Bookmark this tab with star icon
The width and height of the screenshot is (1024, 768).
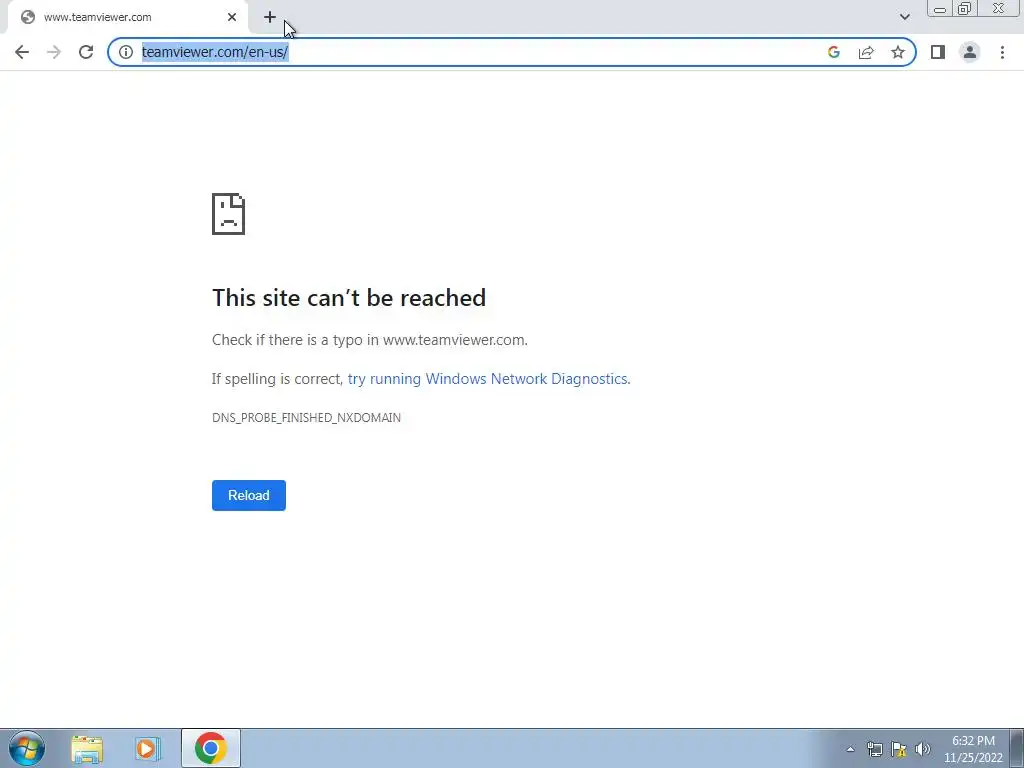[898, 52]
